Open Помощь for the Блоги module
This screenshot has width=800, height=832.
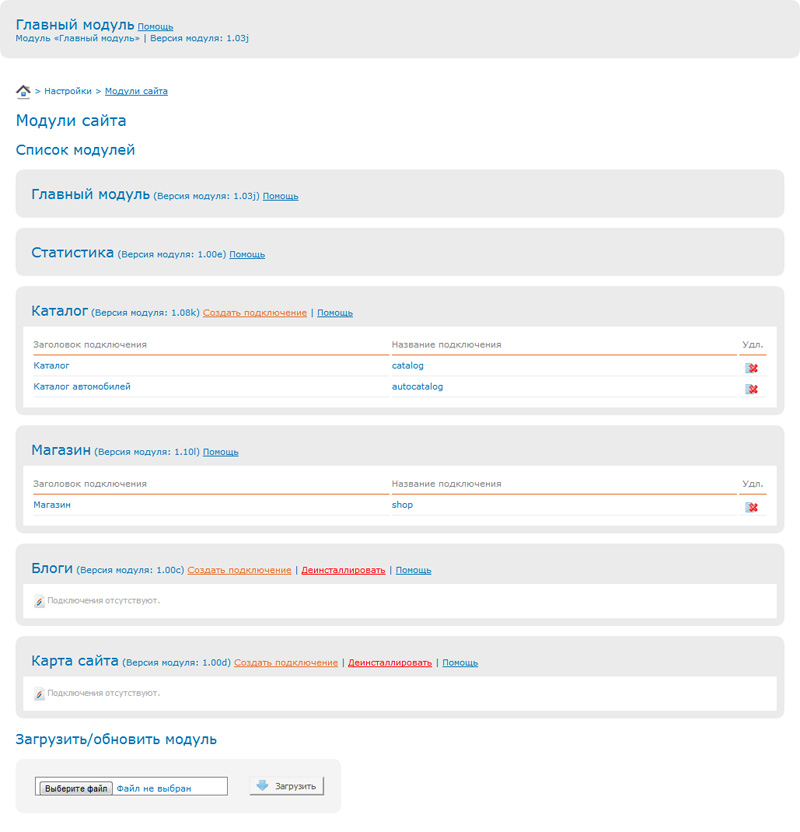pos(413,570)
